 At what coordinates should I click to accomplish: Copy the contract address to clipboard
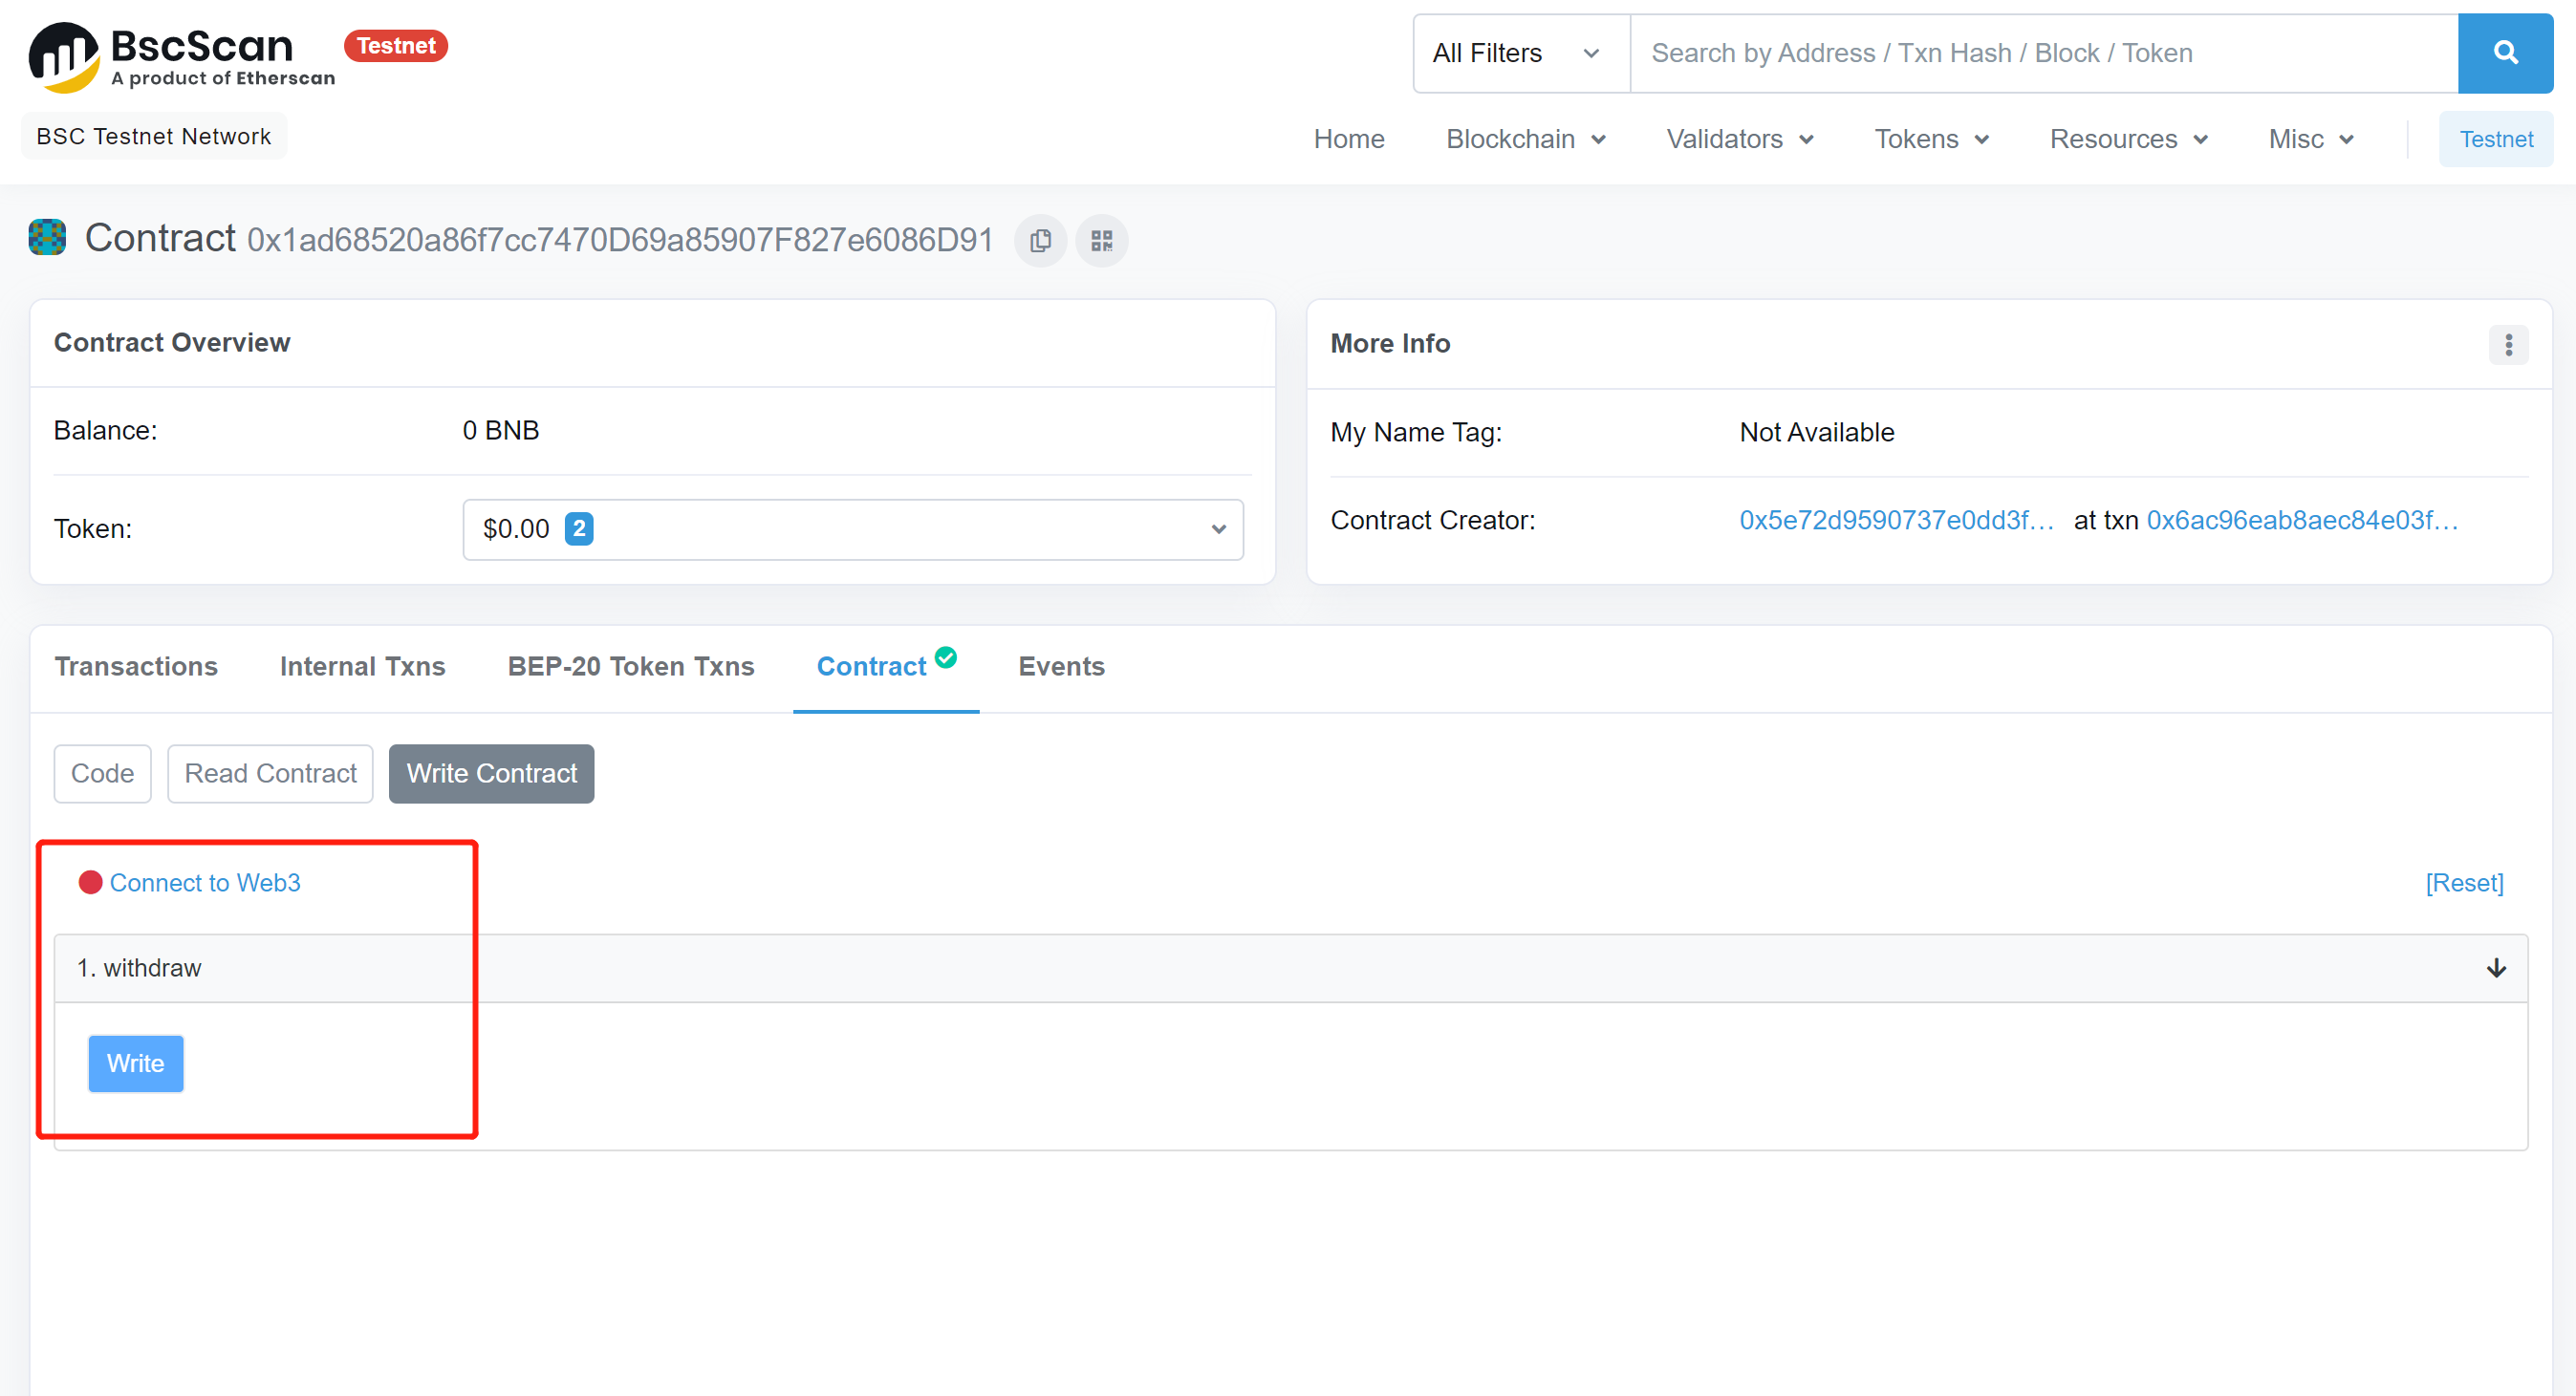pyautogui.click(x=1040, y=241)
